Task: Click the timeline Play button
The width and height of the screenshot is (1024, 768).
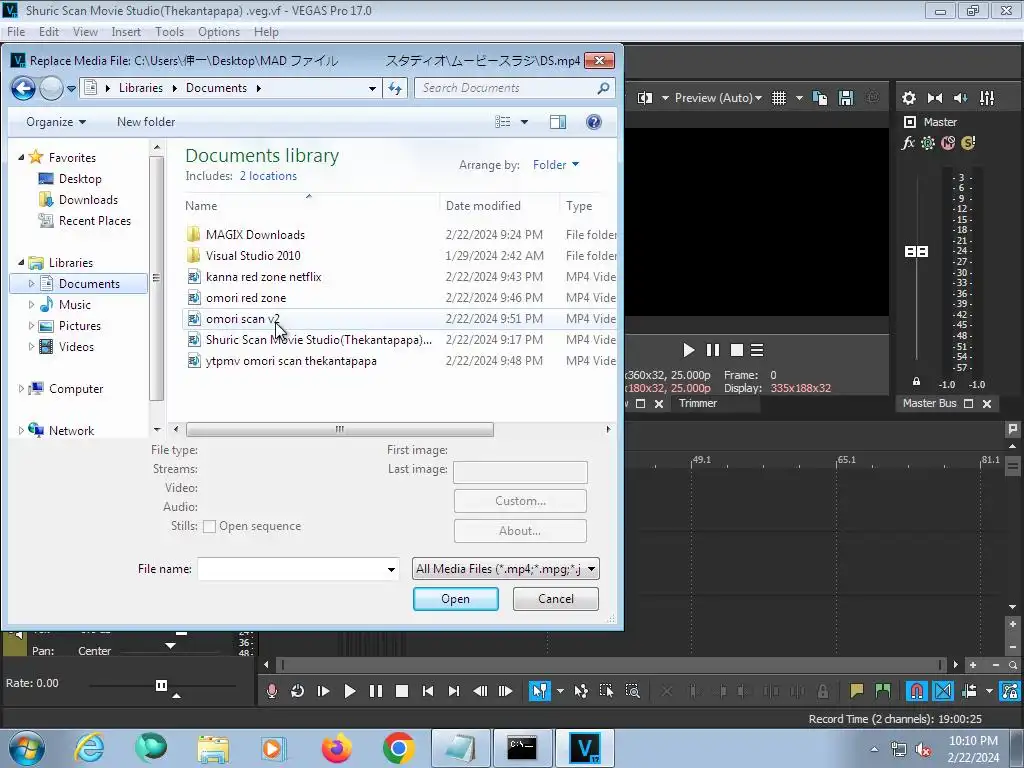Action: pos(349,691)
